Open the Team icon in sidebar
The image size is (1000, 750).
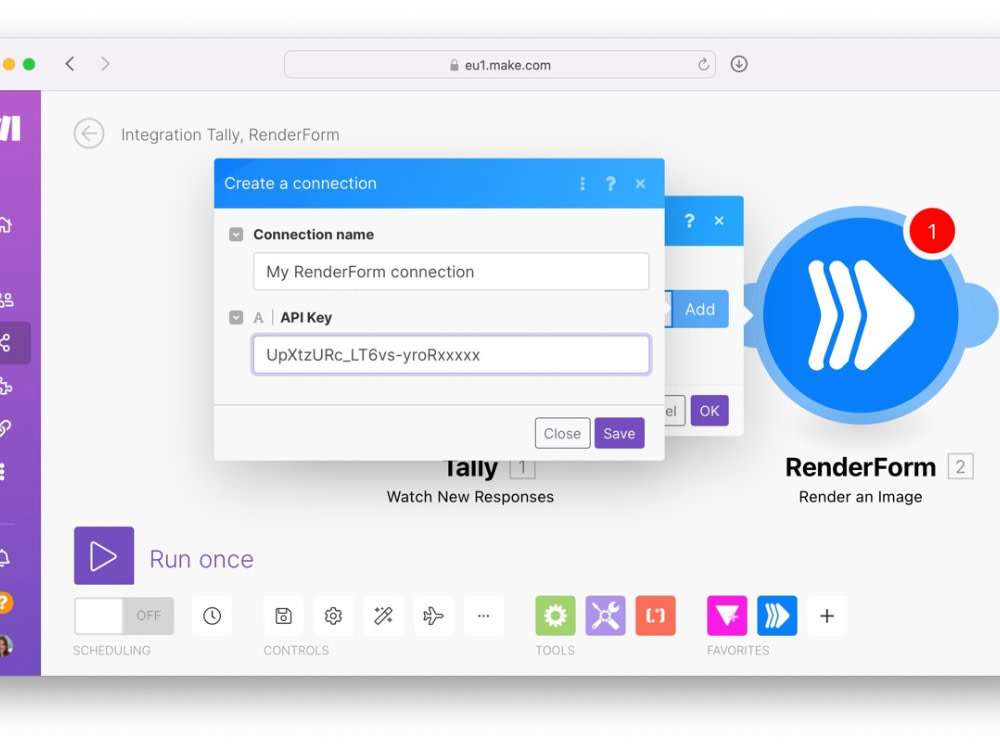[x=6, y=299]
